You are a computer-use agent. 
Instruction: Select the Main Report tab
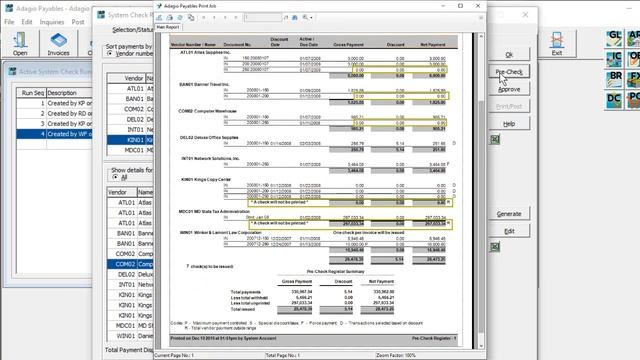pos(168,27)
